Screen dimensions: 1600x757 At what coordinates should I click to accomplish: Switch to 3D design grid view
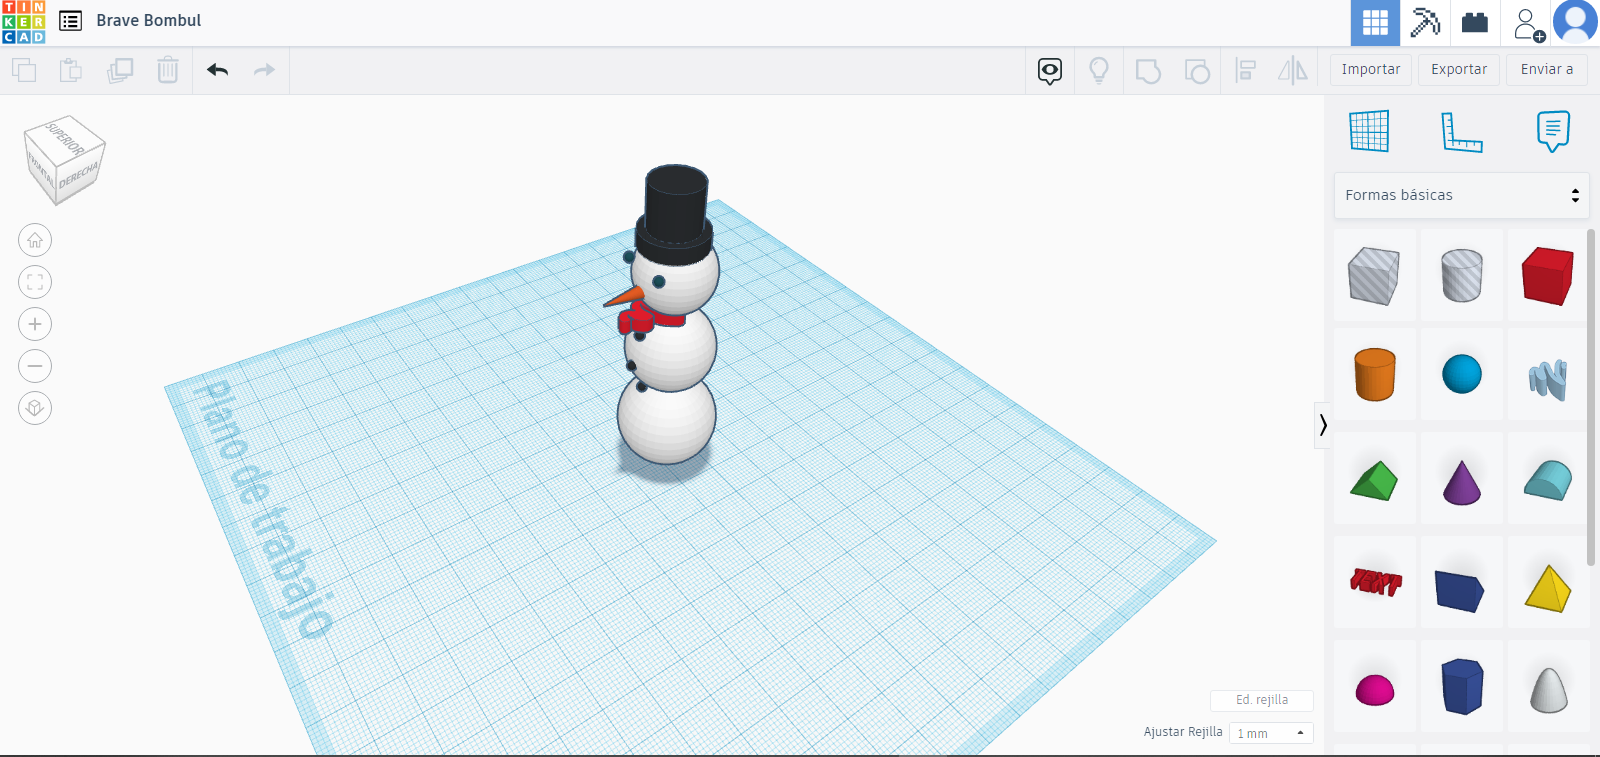pos(1375,22)
